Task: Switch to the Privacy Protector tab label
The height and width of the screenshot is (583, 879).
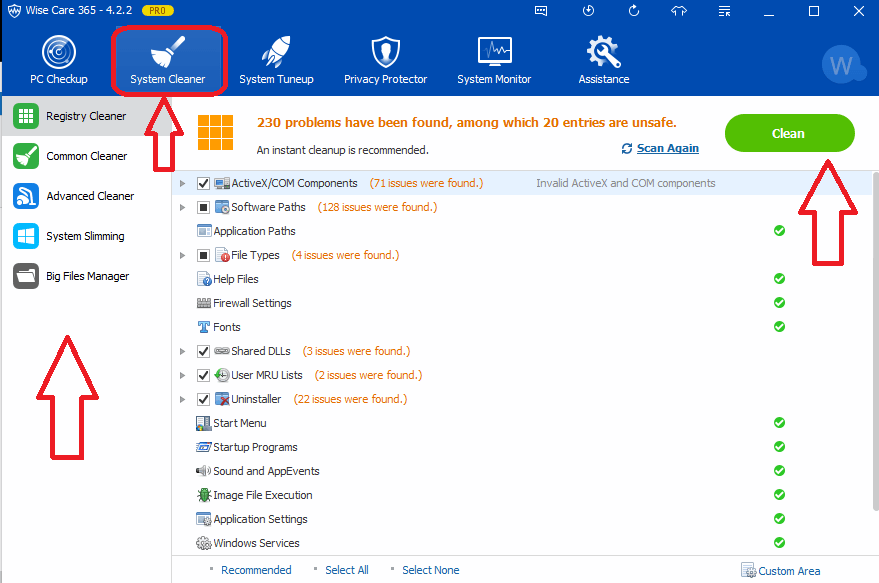Action: click(x=386, y=79)
